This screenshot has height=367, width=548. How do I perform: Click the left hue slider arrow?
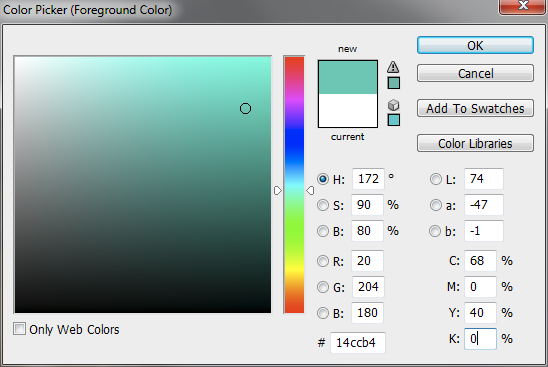pyautogui.click(x=277, y=190)
